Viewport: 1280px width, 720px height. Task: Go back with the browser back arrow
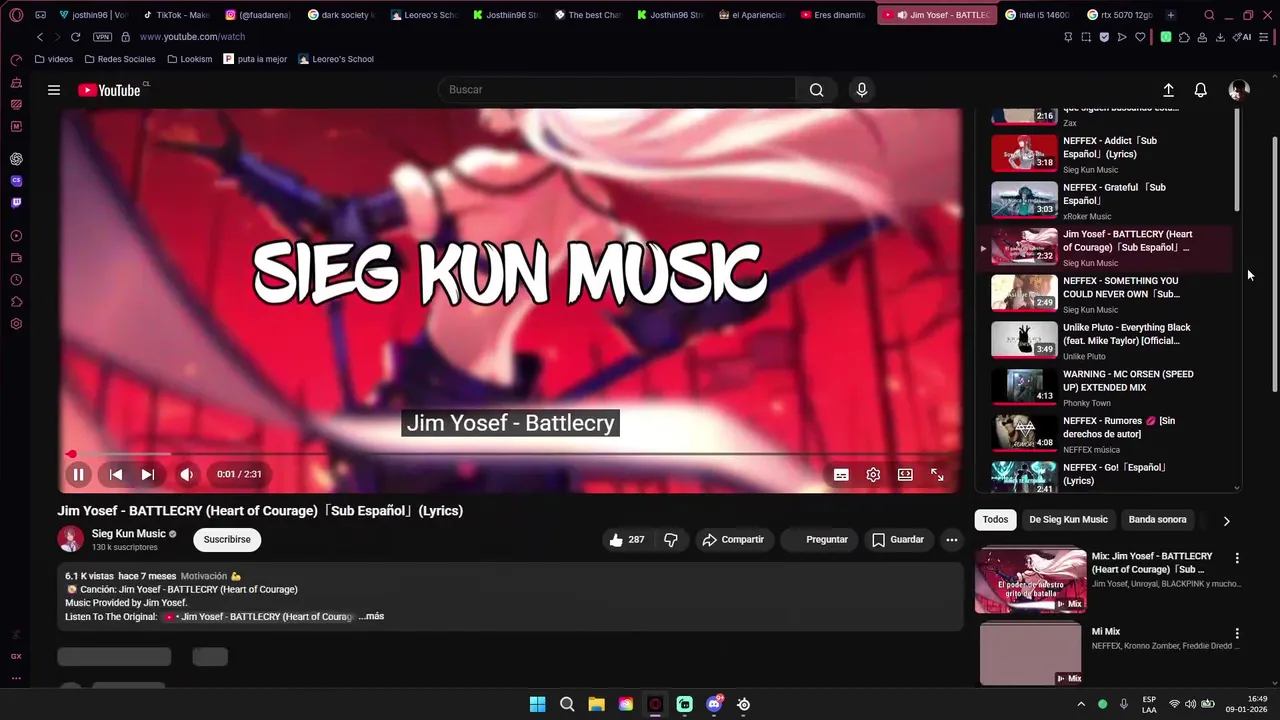tap(40, 37)
